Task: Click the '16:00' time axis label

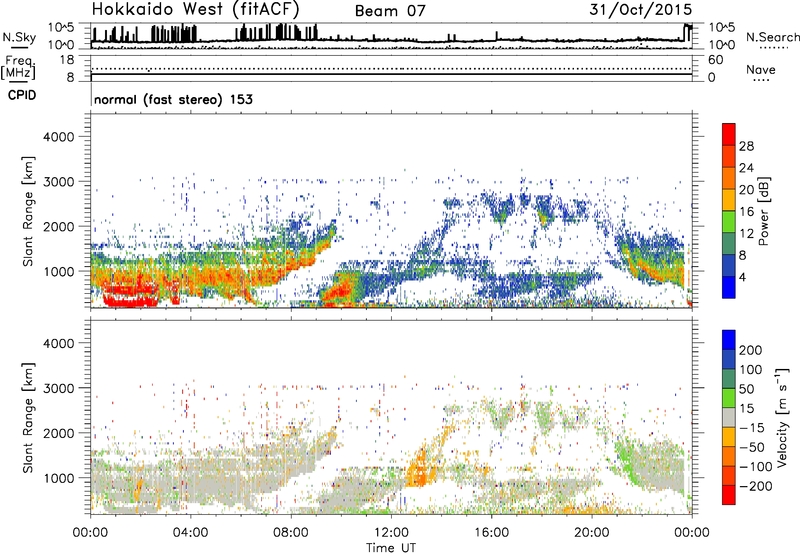Action: [491, 533]
